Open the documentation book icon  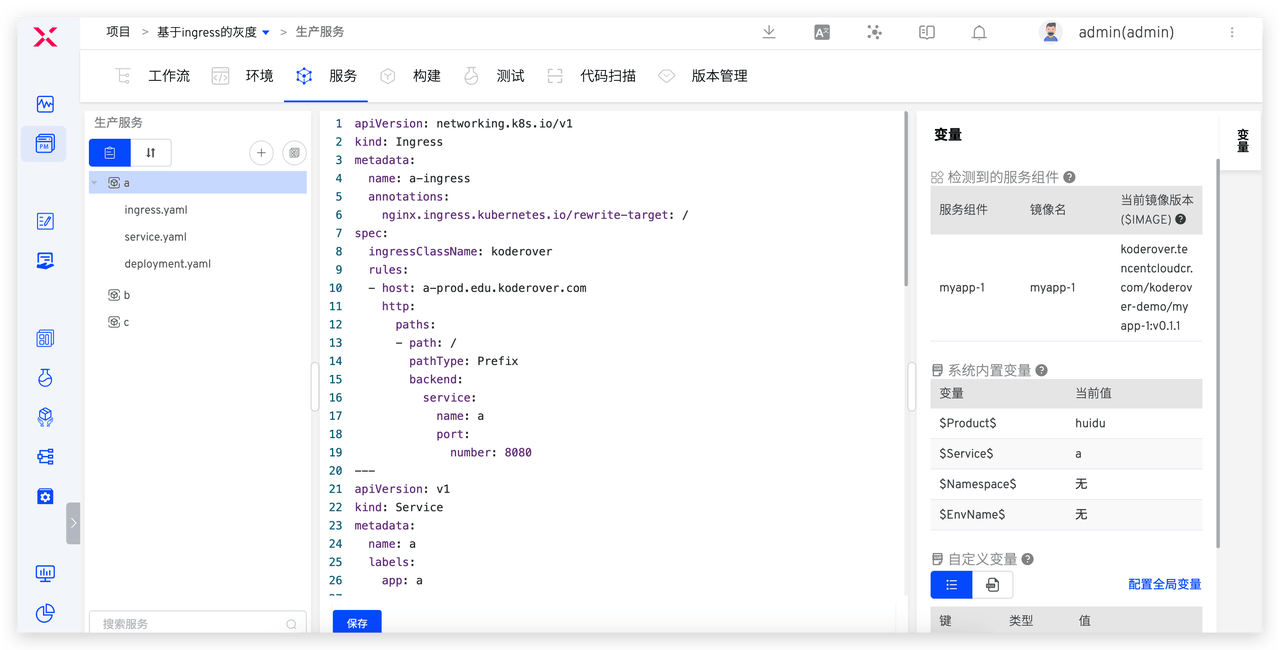click(x=927, y=32)
